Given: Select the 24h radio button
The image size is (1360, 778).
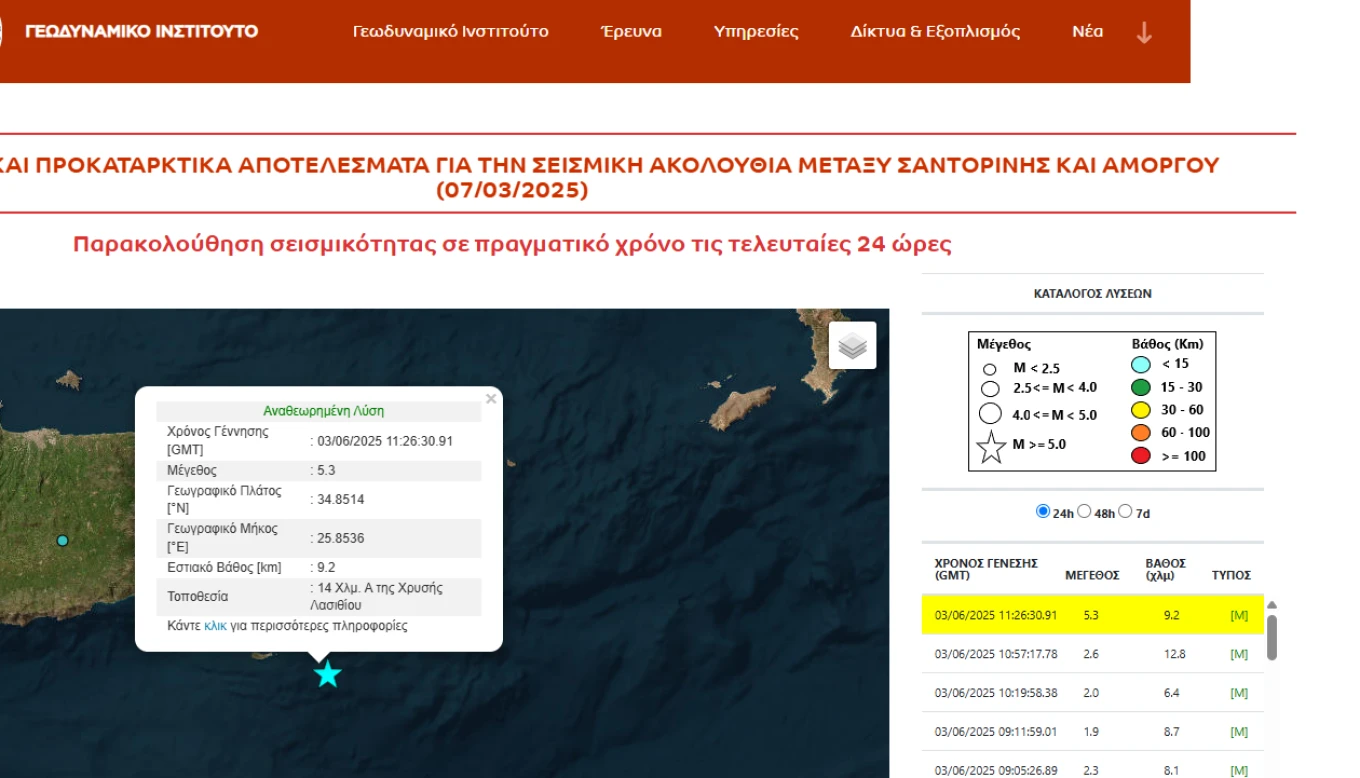Looking at the screenshot, I should coord(1041,511).
